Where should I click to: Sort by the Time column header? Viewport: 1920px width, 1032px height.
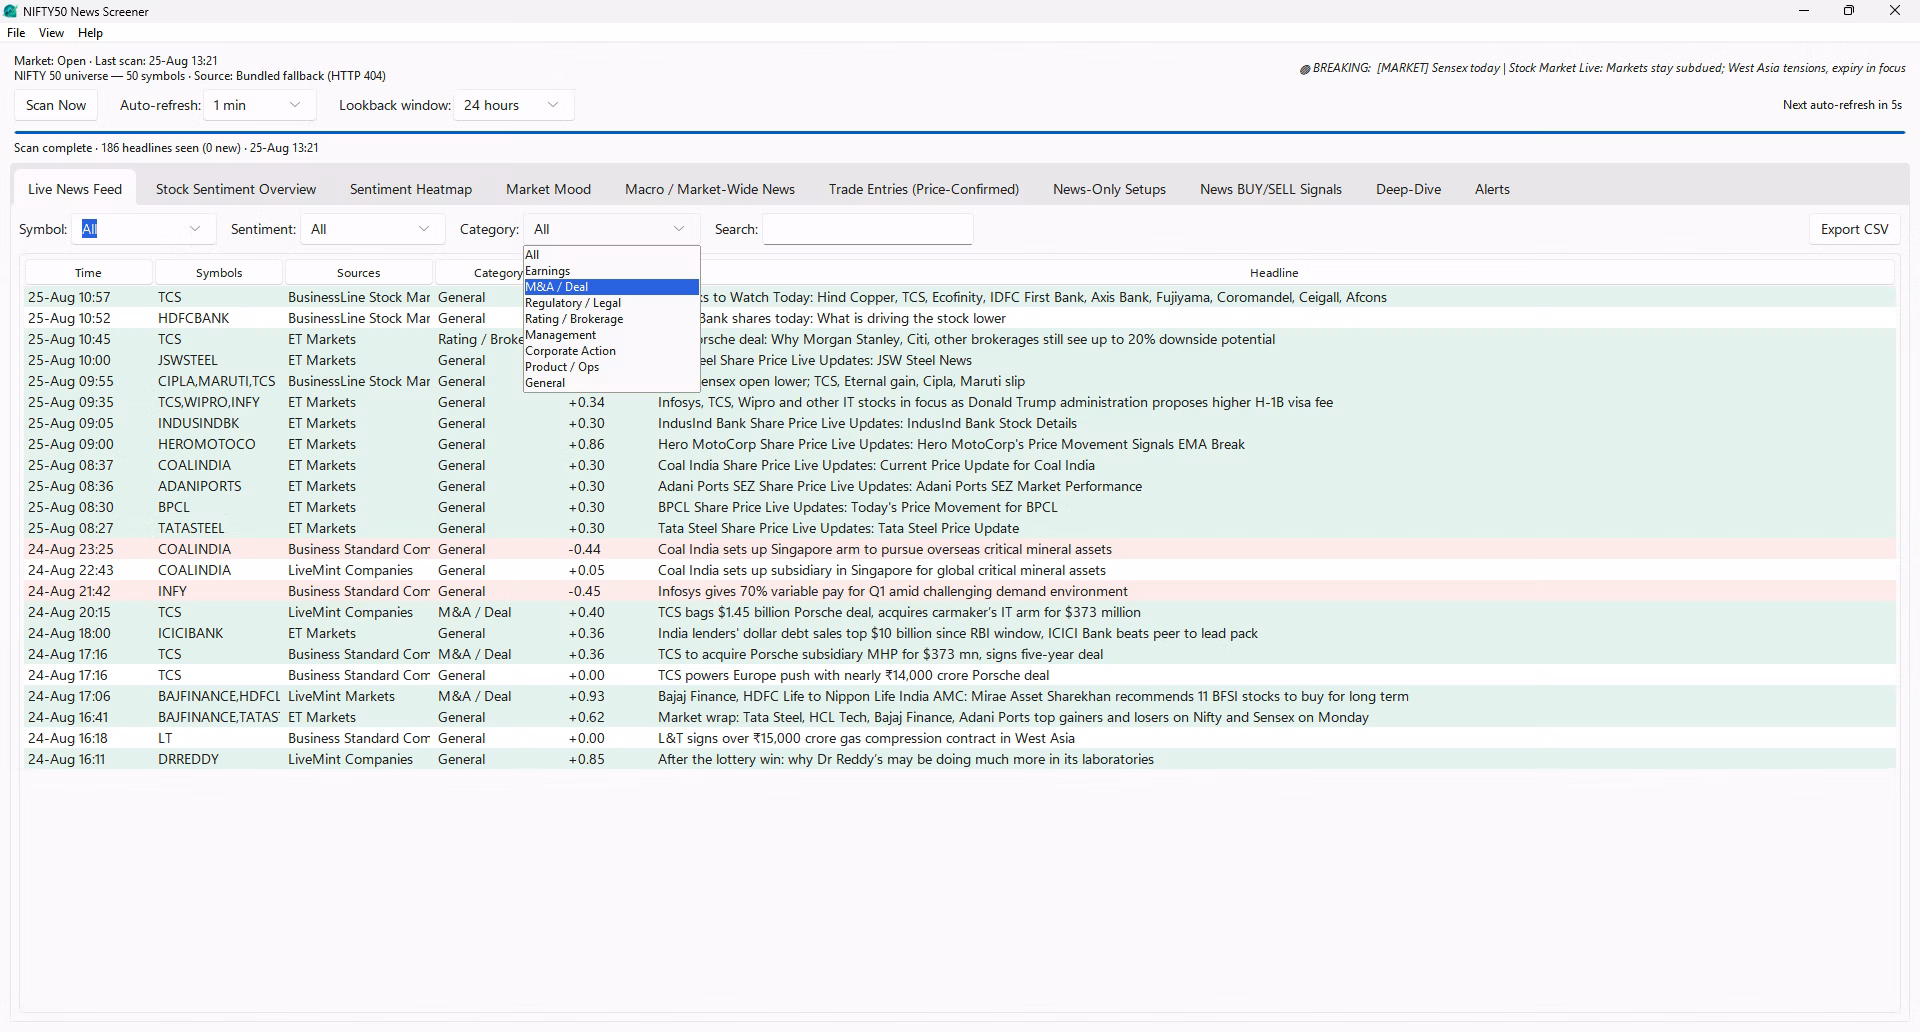88,273
